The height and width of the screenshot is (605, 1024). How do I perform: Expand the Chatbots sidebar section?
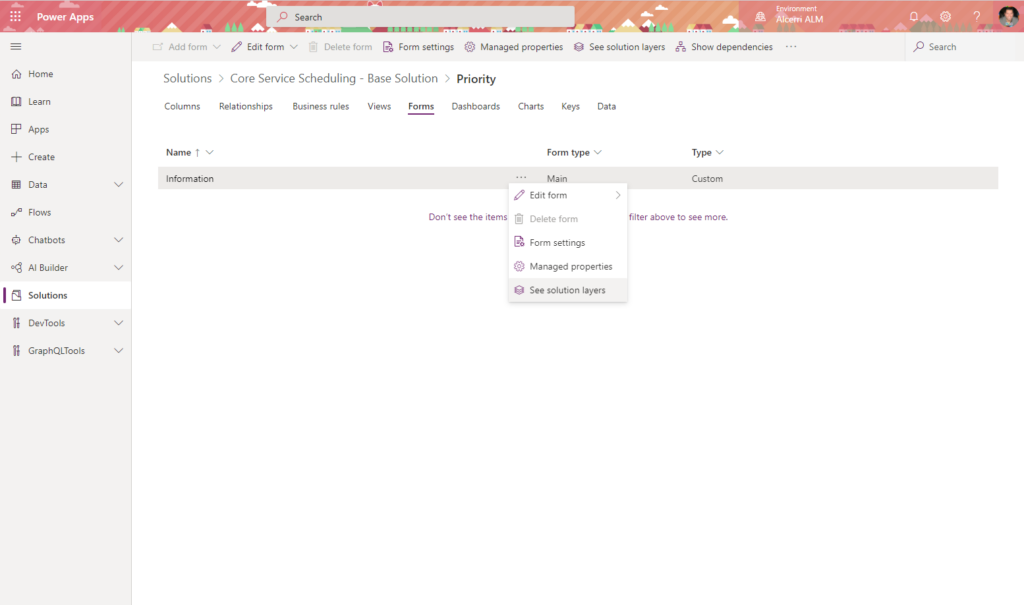click(119, 240)
